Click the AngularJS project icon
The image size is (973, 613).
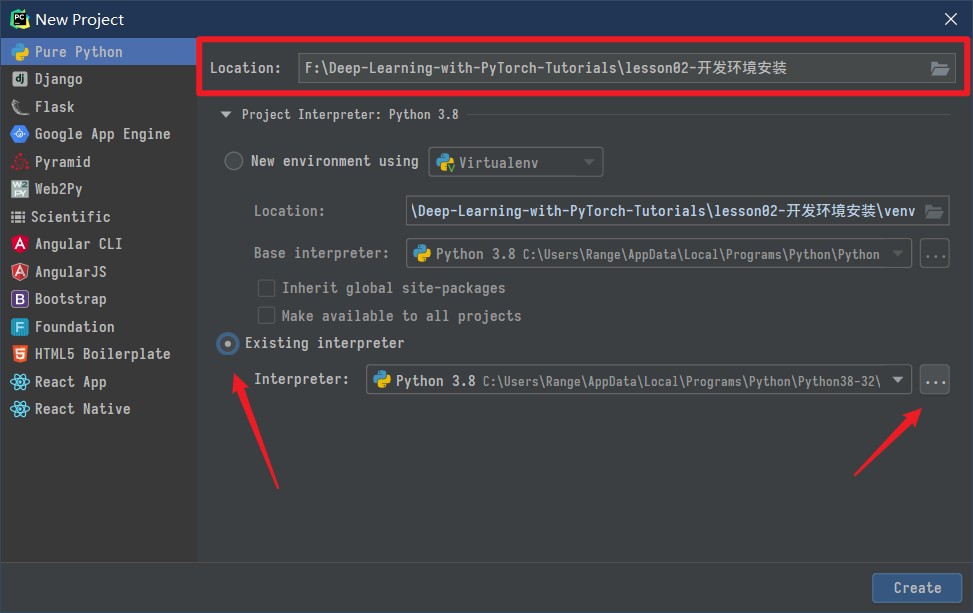point(20,271)
